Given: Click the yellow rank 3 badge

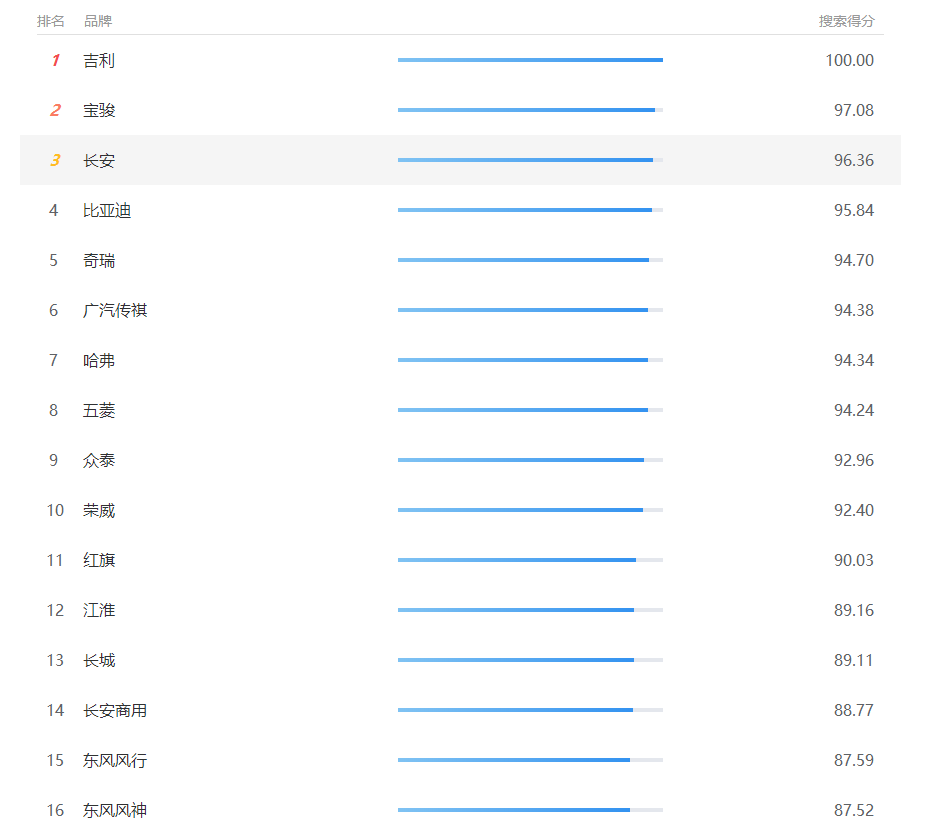Looking at the screenshot, I should (x=55, y=160).
